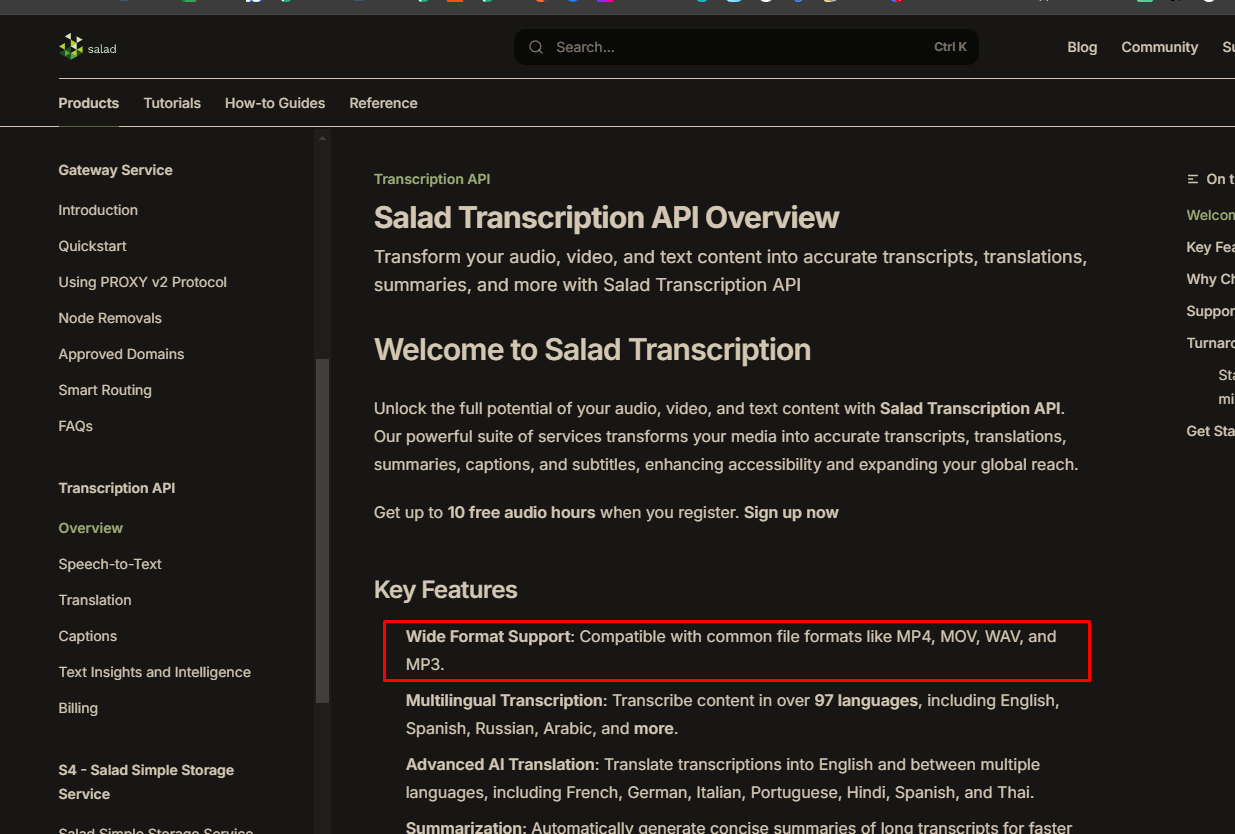Open the Blog link in header
Screen dimensions: 1235x834
click(x=1082, y=47)
